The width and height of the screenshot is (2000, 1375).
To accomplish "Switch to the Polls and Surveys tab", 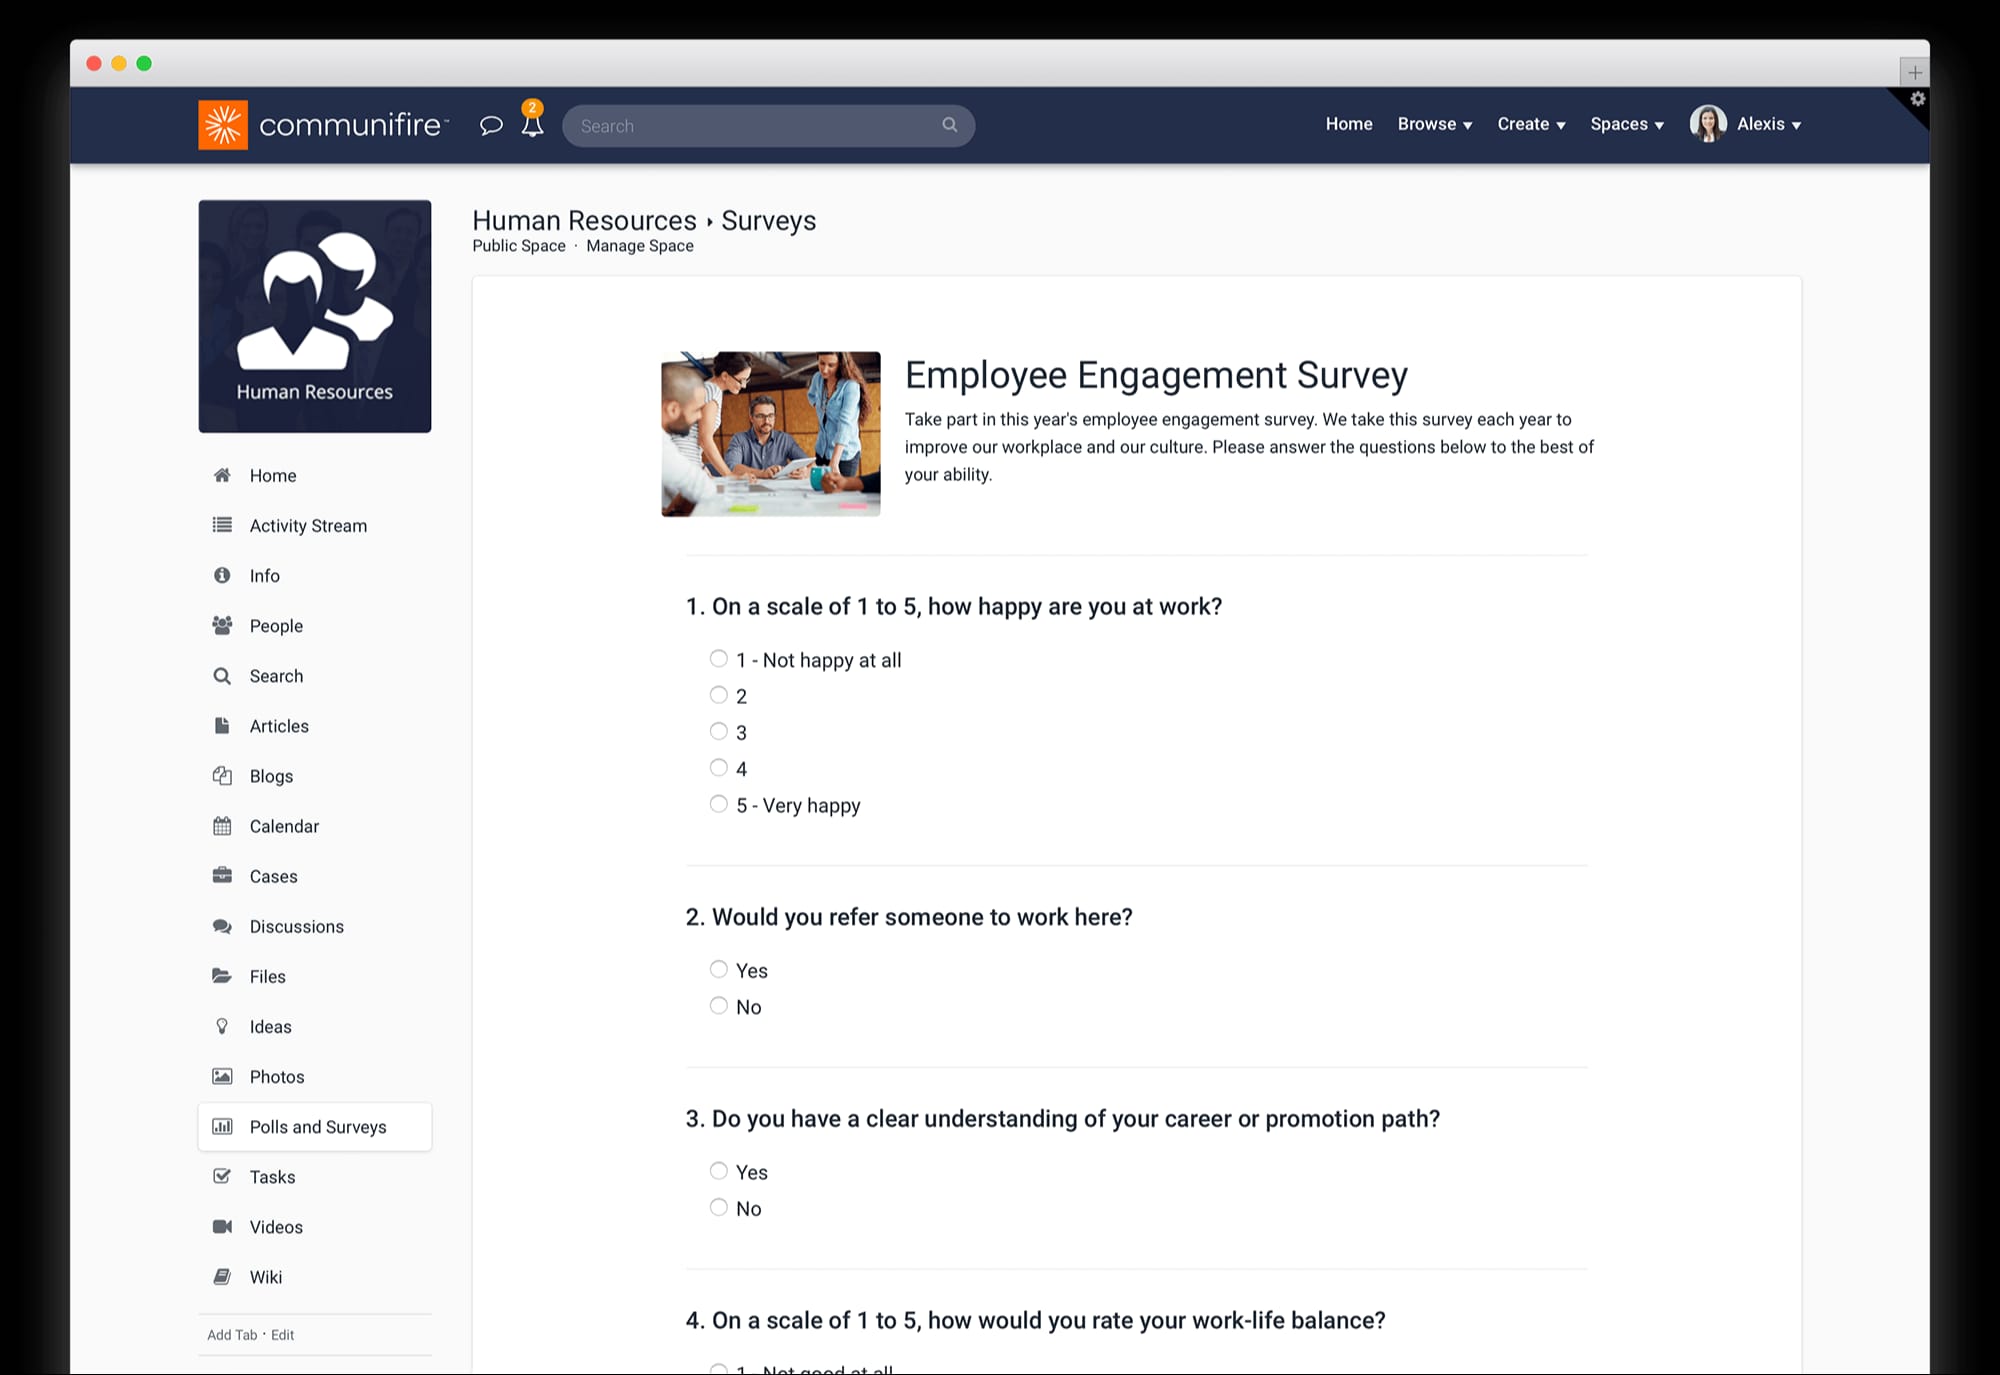I will [x=317, y=1126].
